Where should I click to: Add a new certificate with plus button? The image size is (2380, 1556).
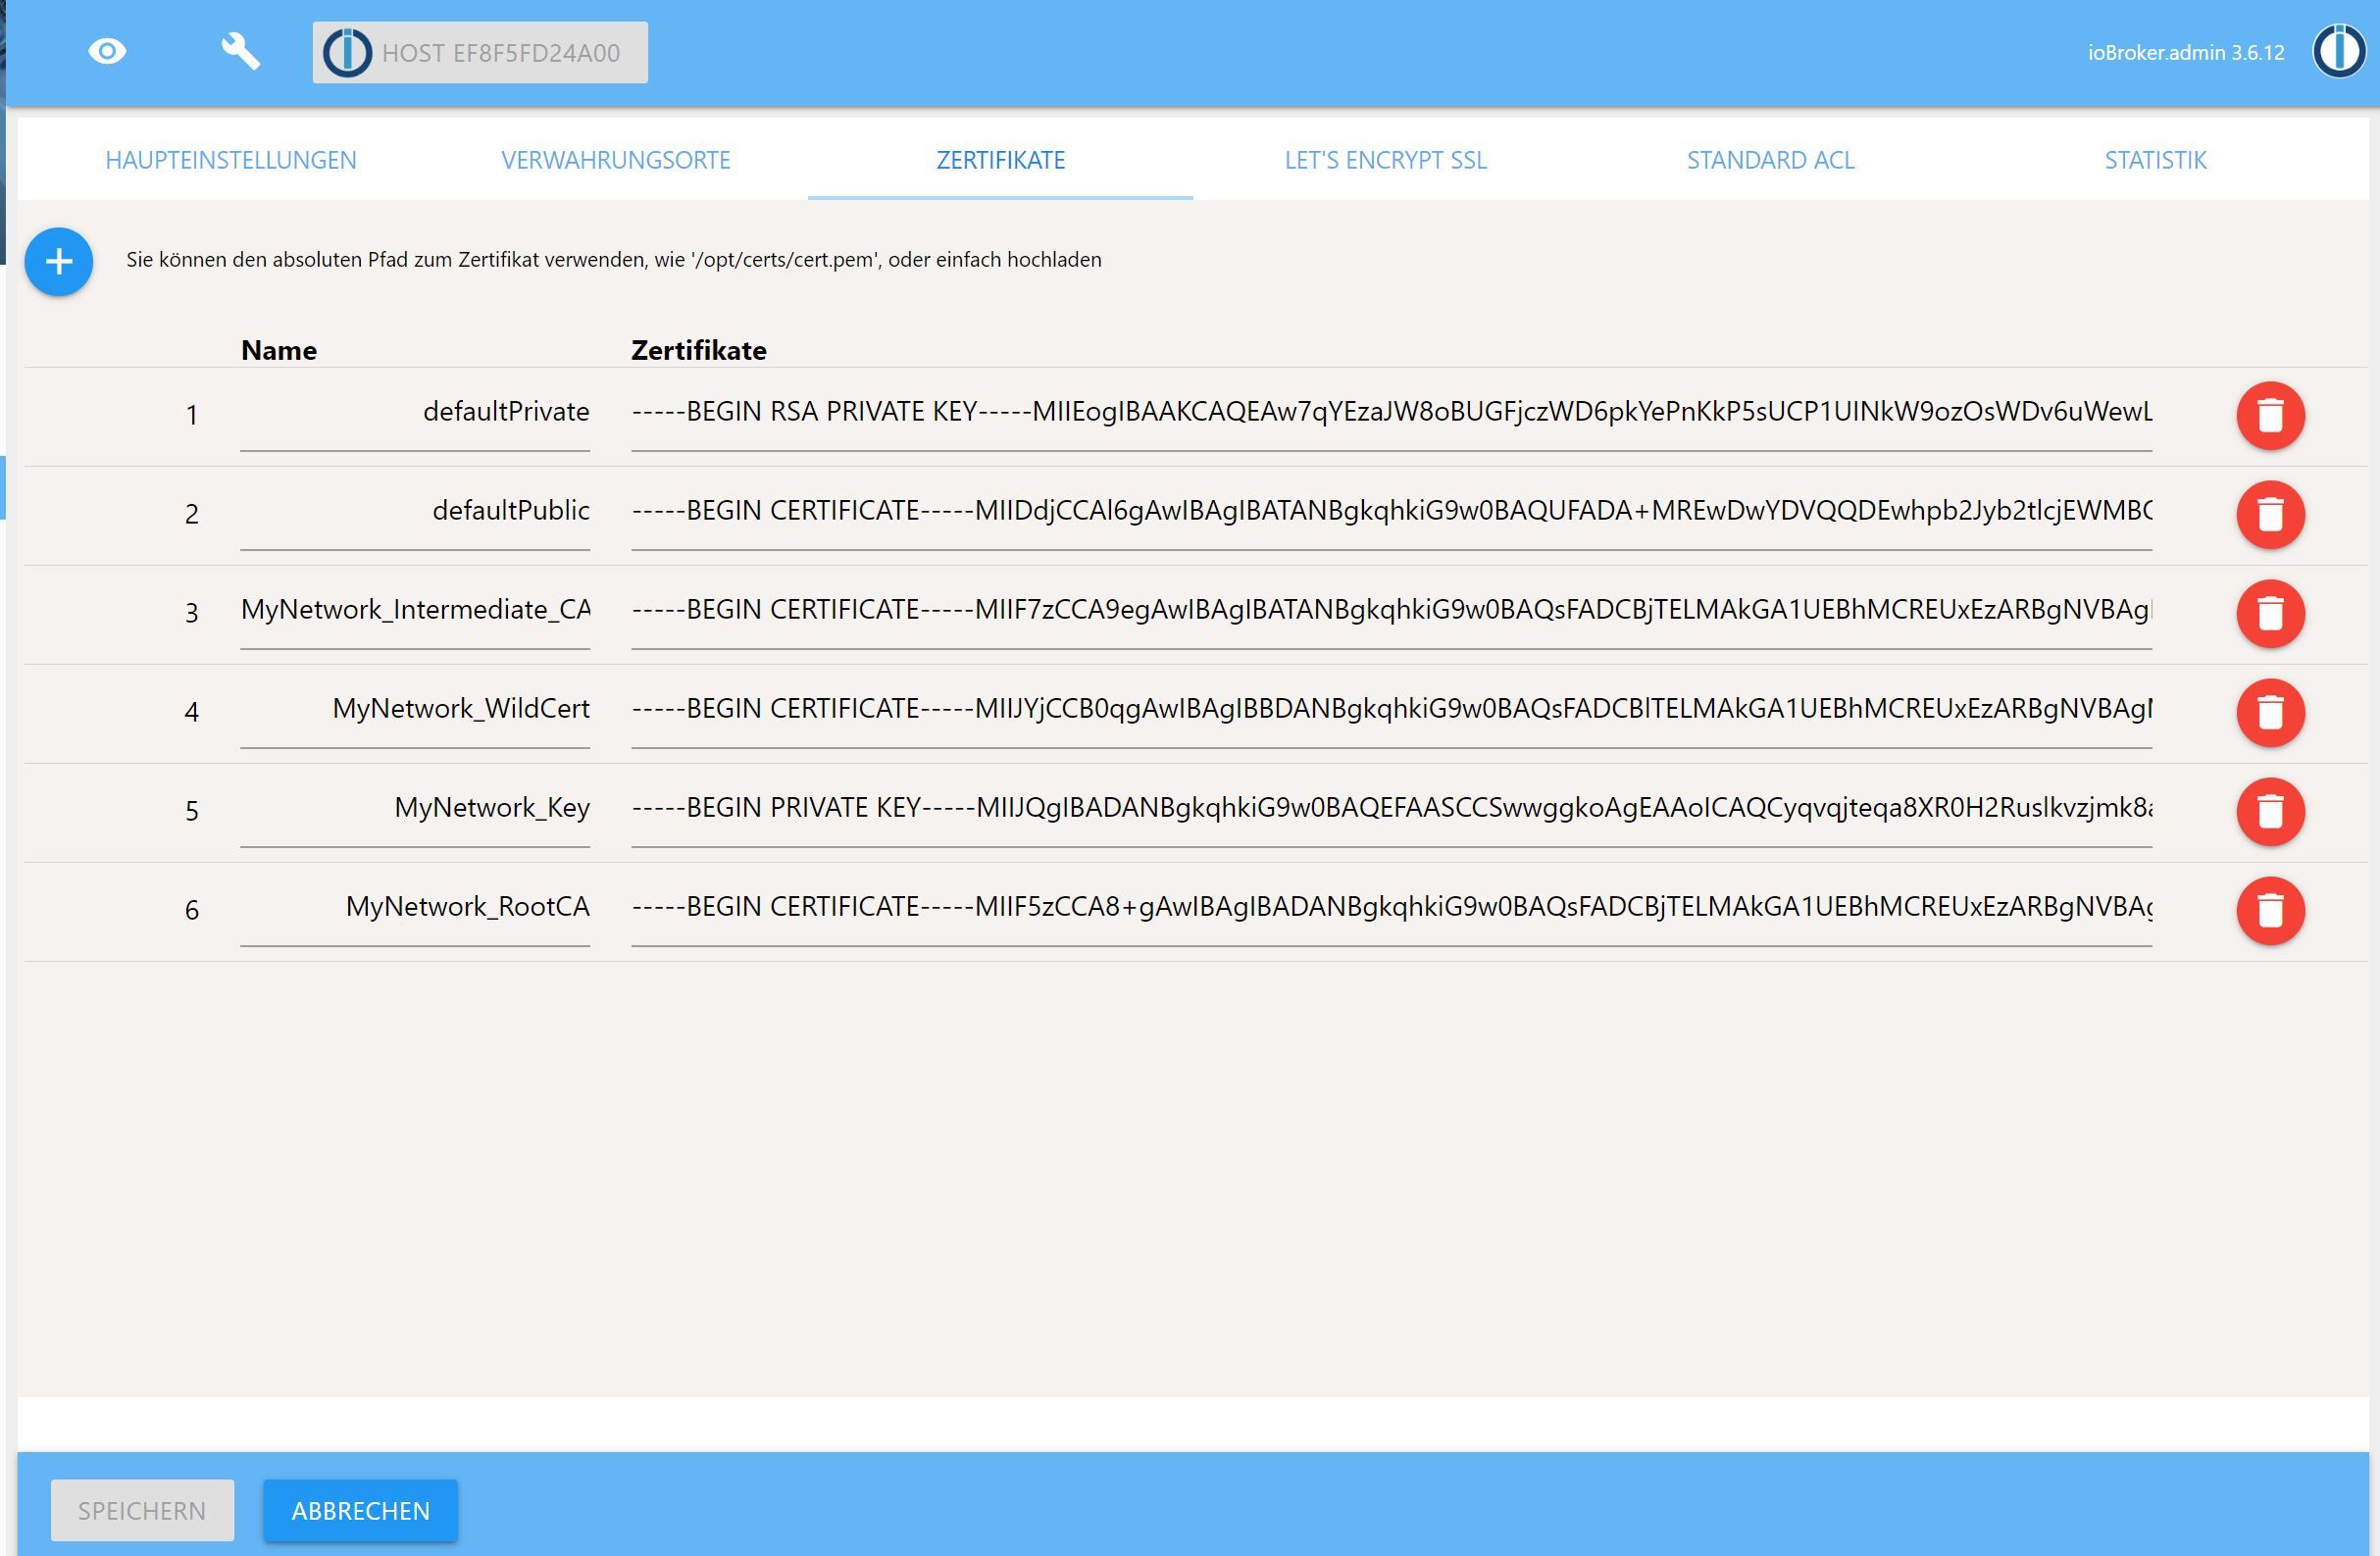coord(59,262)
